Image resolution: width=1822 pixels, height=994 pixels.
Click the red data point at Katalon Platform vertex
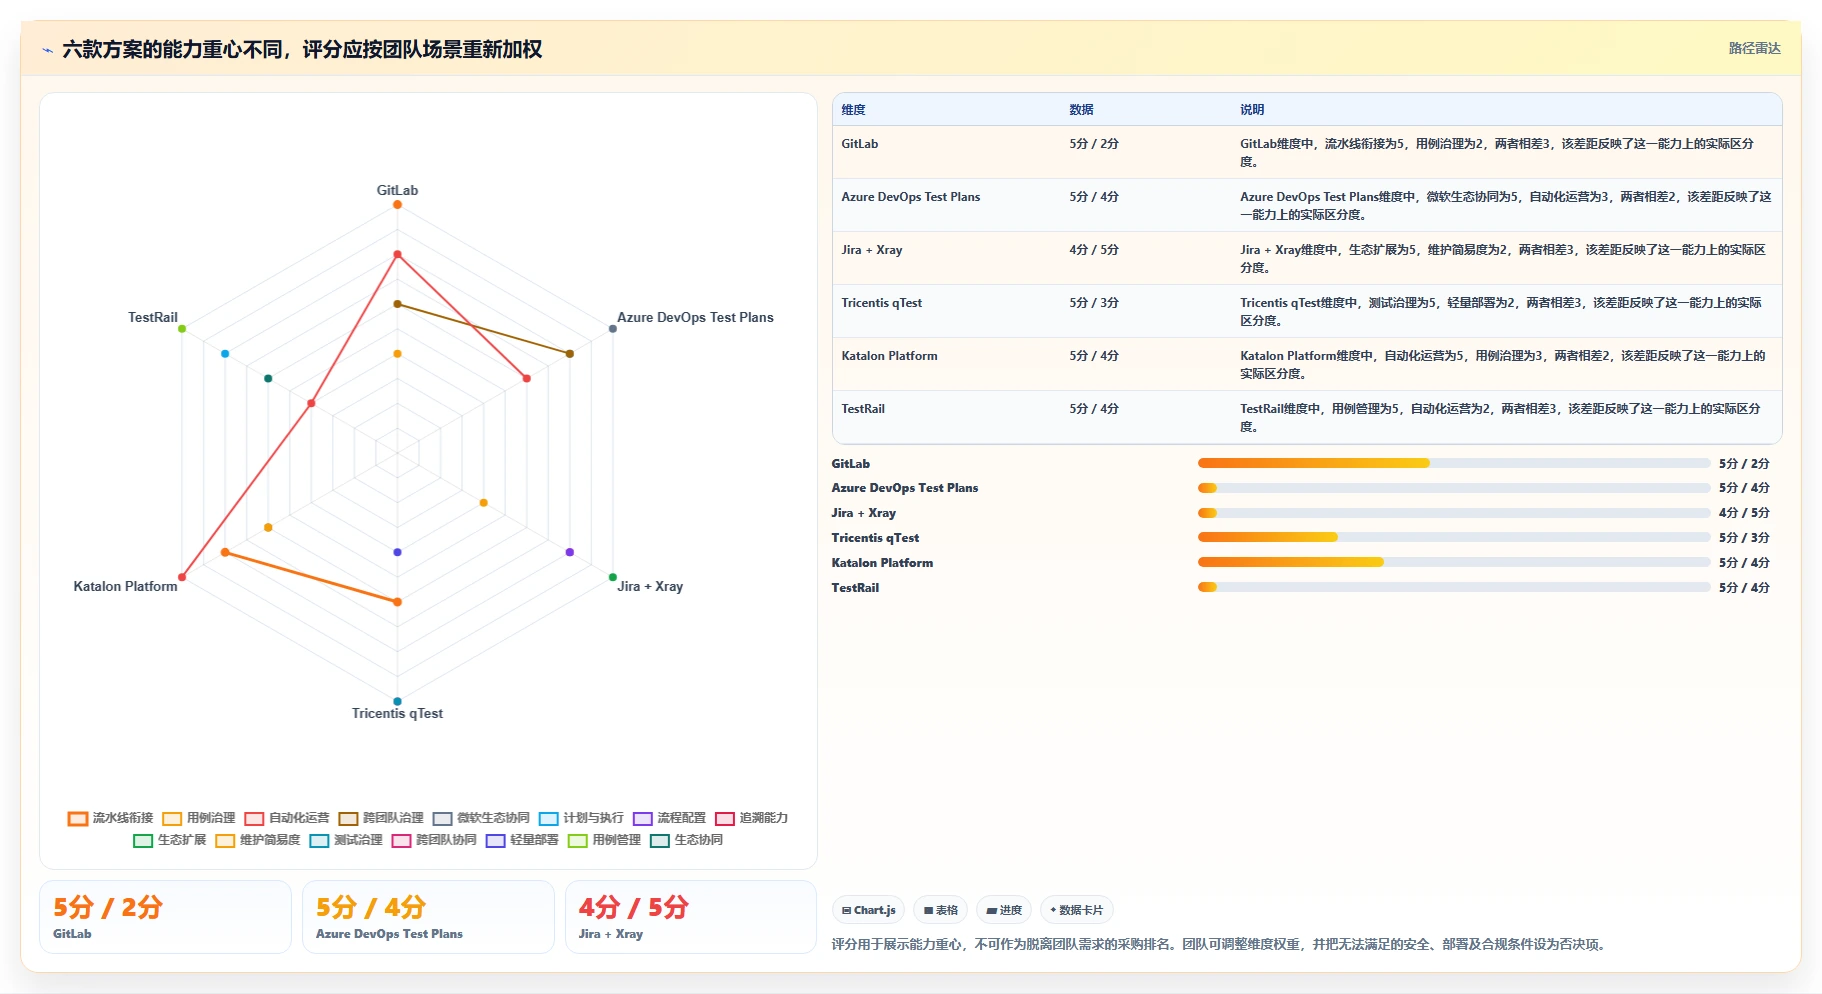[x=182, y=577]
